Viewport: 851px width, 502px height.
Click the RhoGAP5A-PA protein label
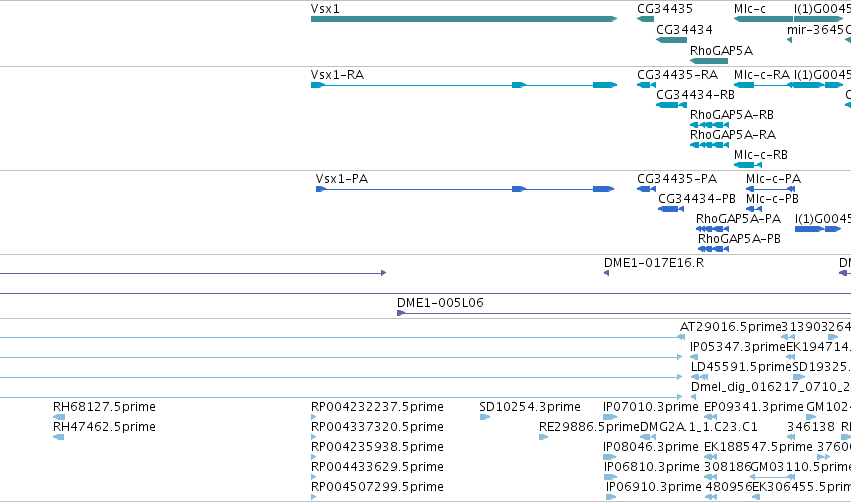[x=738, y=219]
